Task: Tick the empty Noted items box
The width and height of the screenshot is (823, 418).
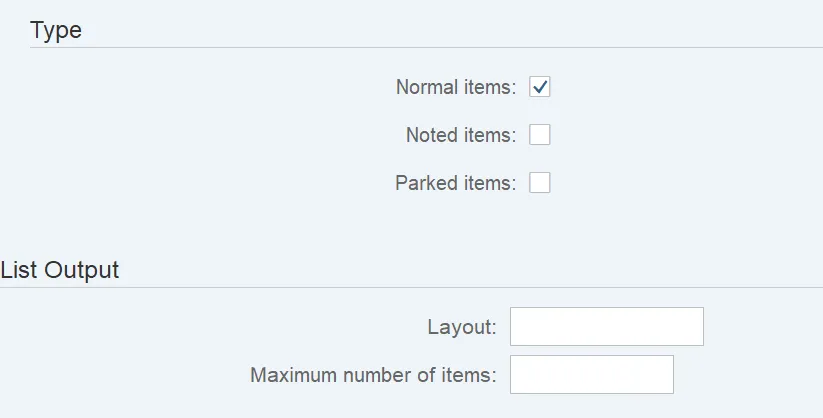Action: (x=540, y=135)
